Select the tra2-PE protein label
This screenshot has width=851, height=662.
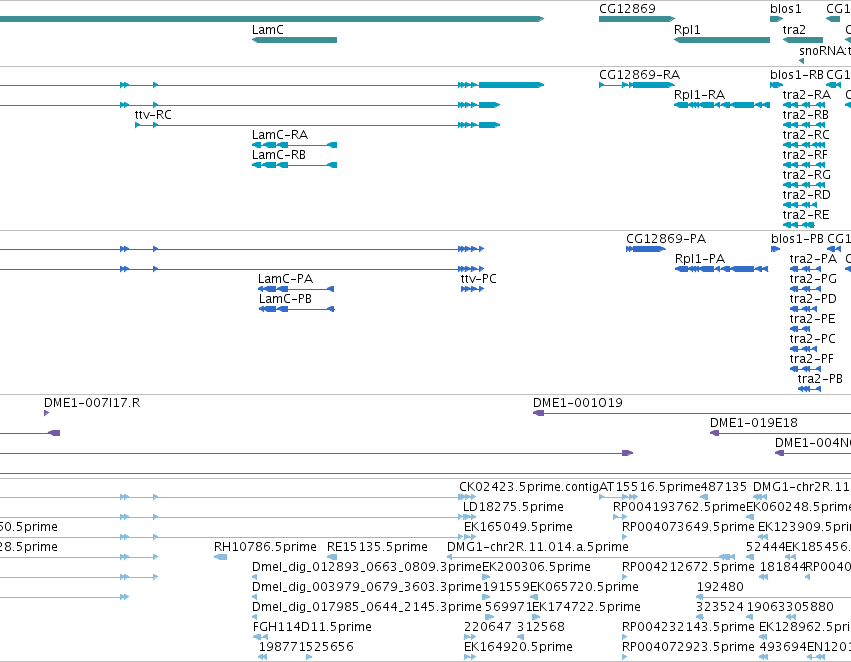pyautogui.click(x=812, y=319)
